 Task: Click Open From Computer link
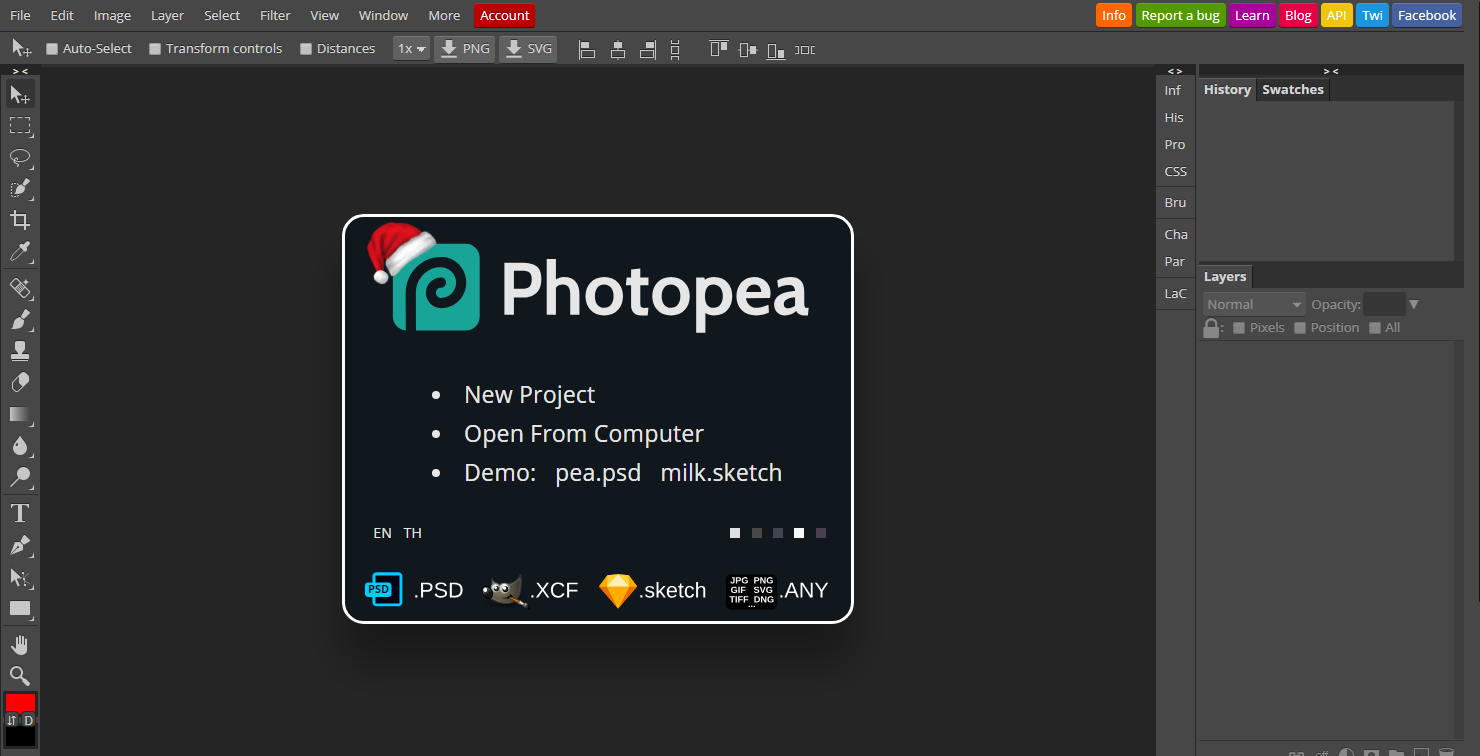584,434
